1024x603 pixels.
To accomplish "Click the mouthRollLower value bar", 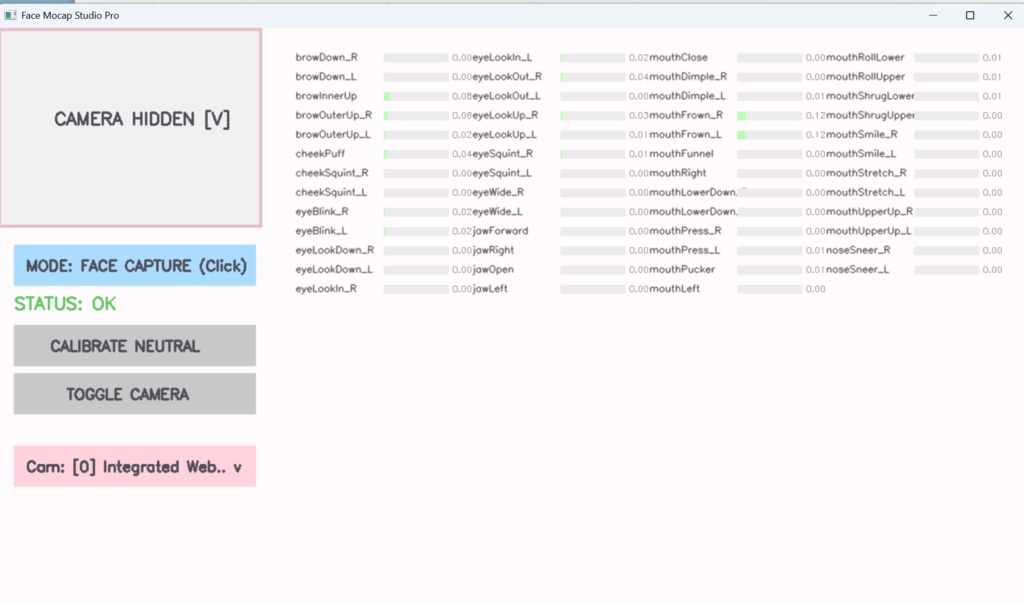I will [x=946, y=58].
